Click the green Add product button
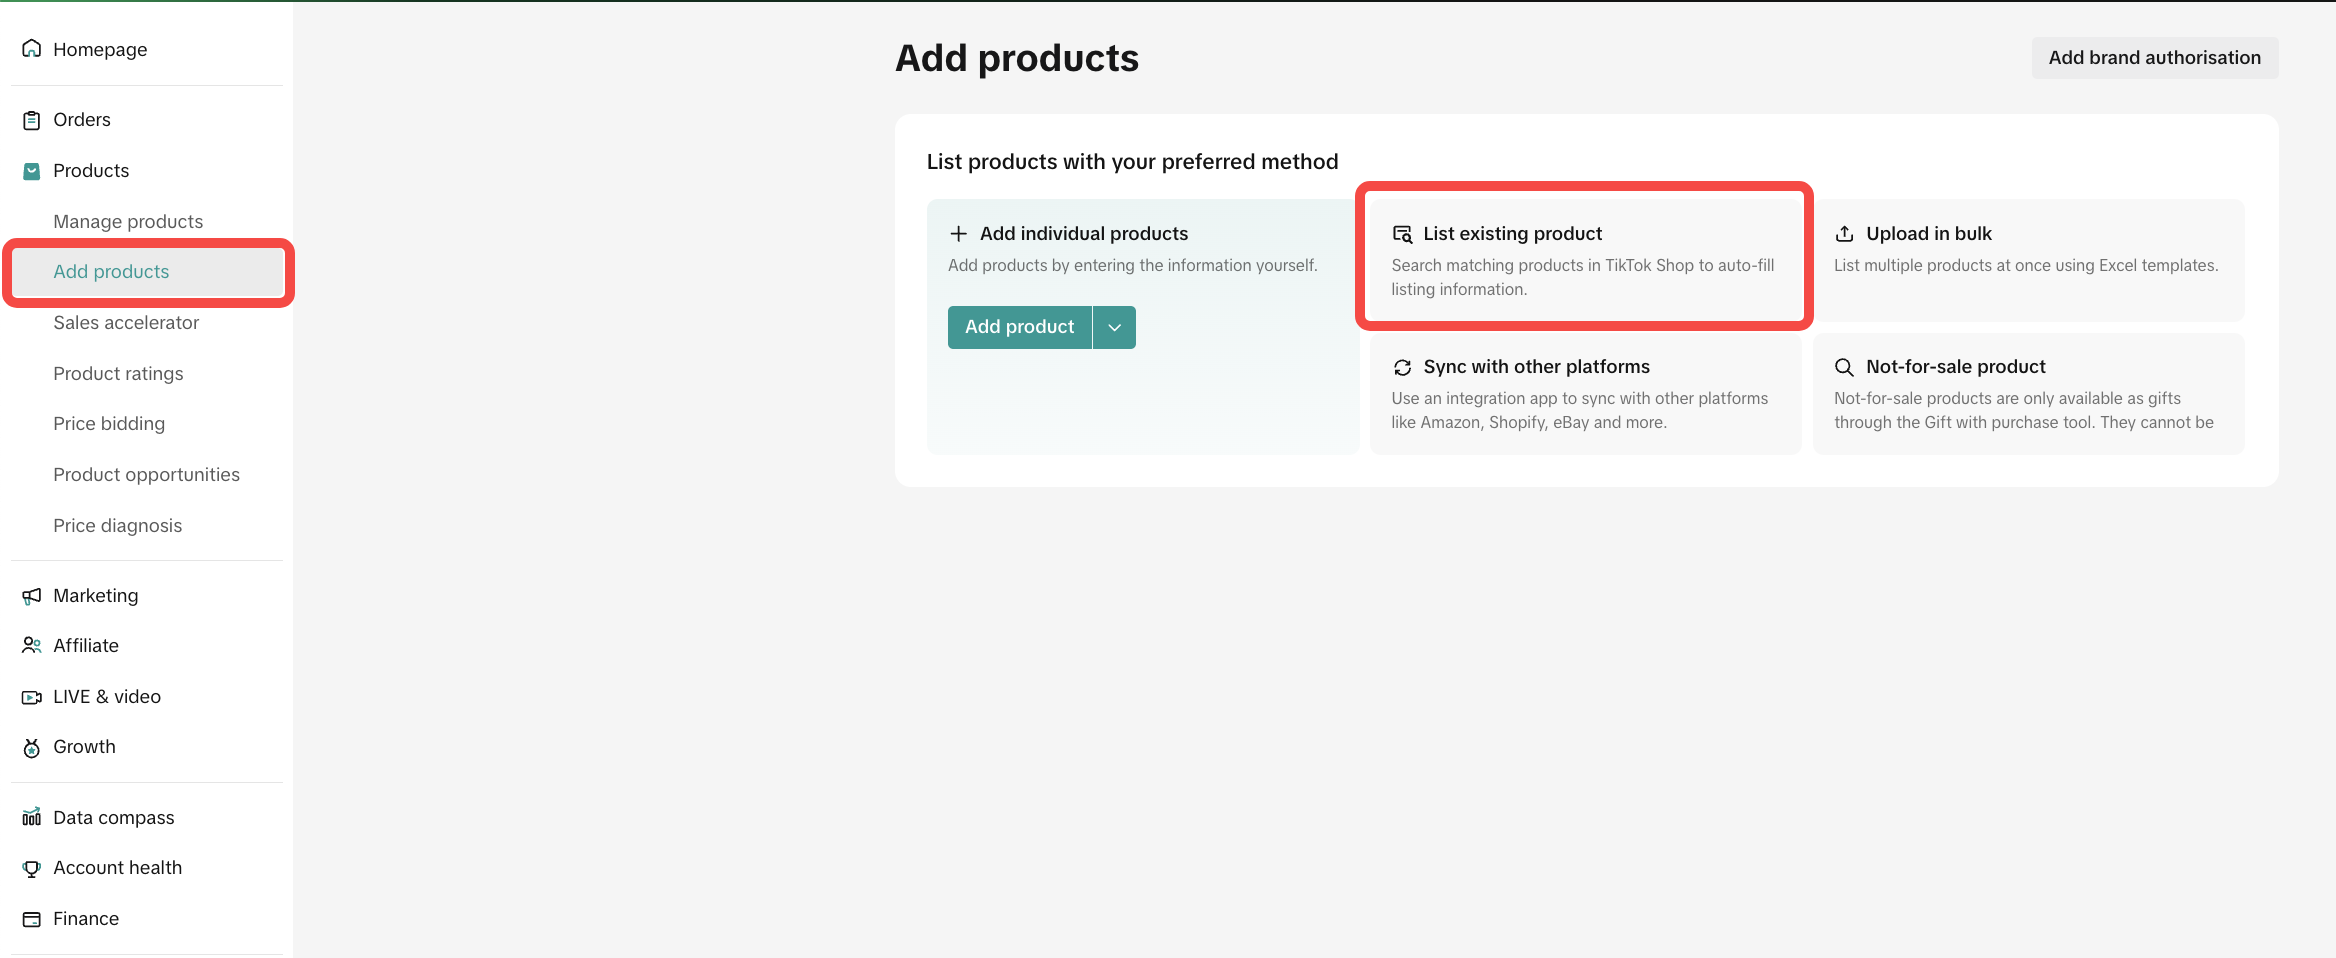2336x958 pixels. point(1019,327)
